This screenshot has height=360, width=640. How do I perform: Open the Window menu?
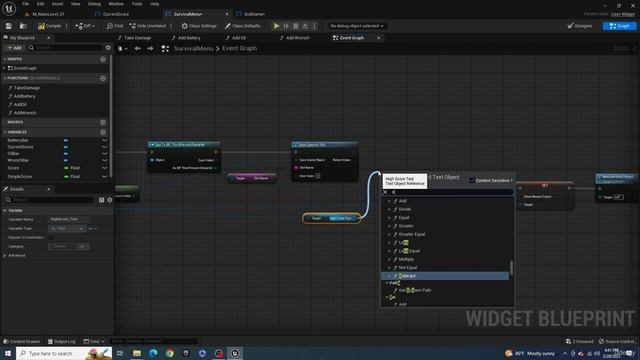pos(116,4)
